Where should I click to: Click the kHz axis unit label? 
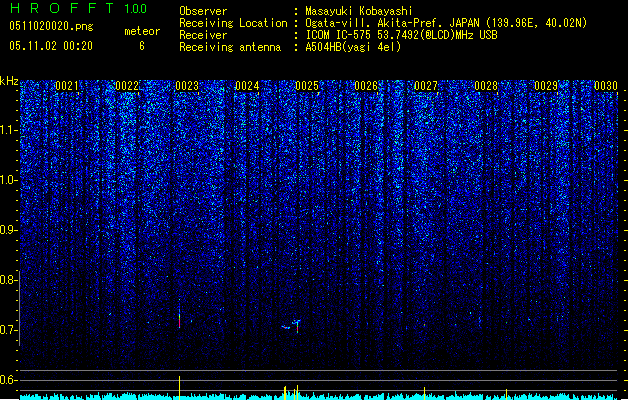9,81
